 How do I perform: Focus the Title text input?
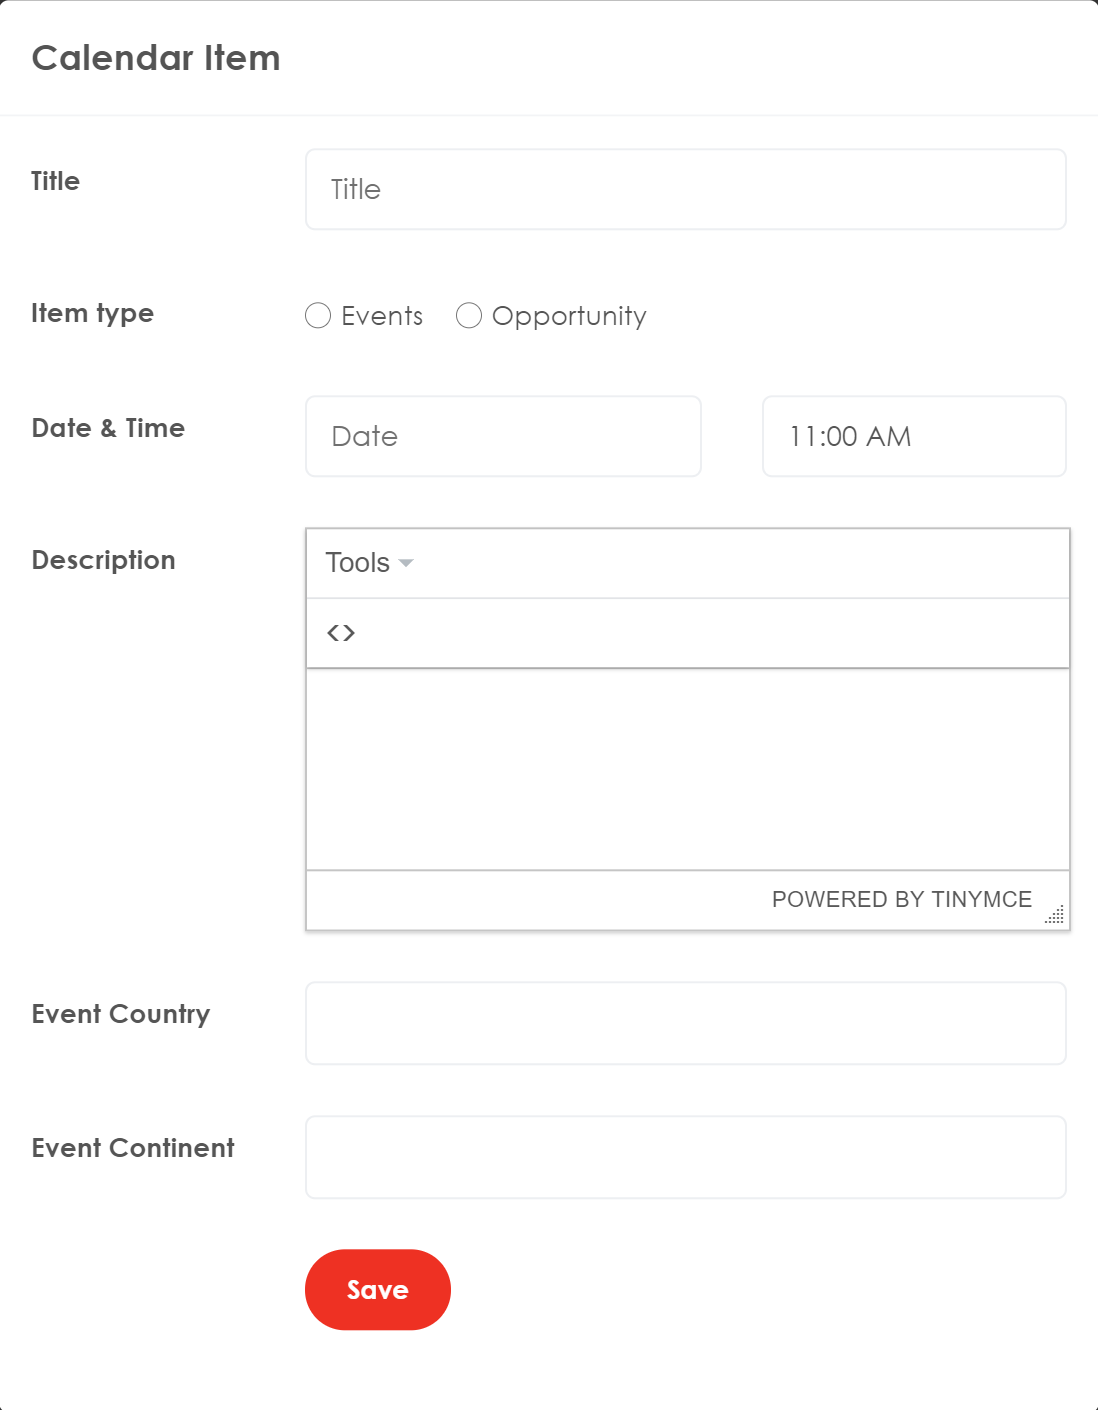pyautogui.click(x=686, y=189)
